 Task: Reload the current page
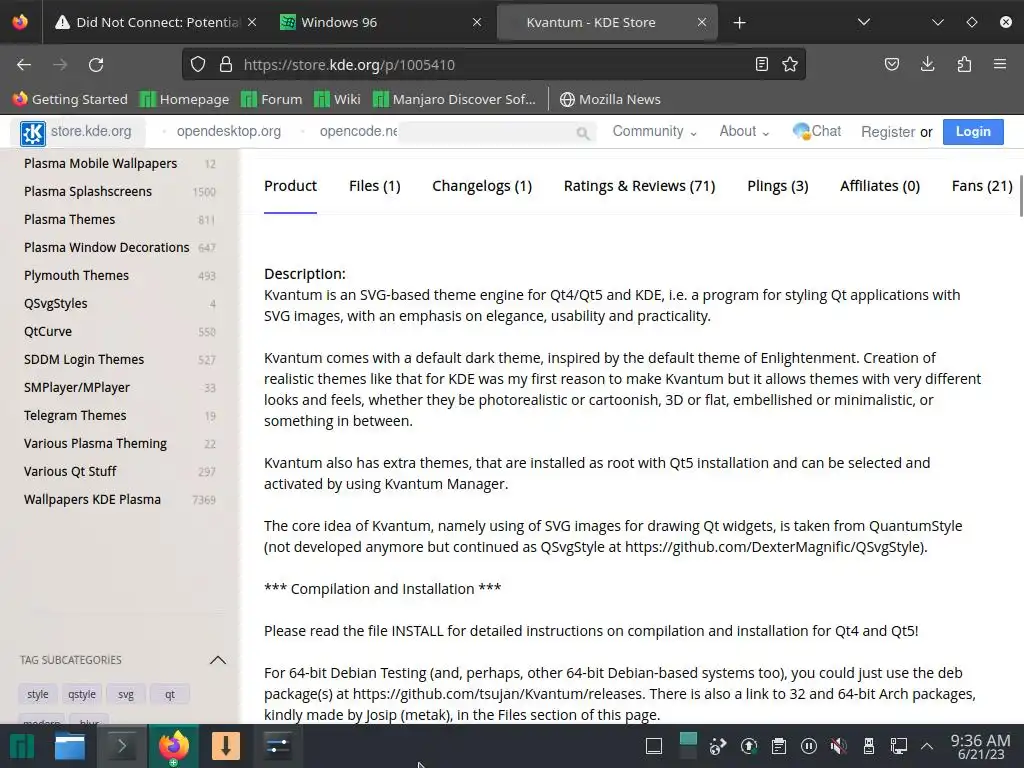(96, 65)
